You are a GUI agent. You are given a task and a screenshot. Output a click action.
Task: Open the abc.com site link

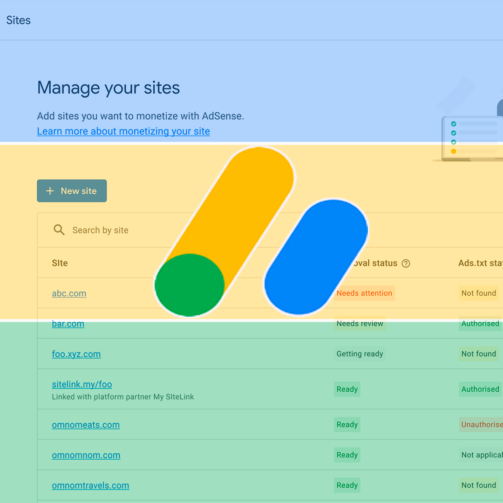click(x=69, y=293)
